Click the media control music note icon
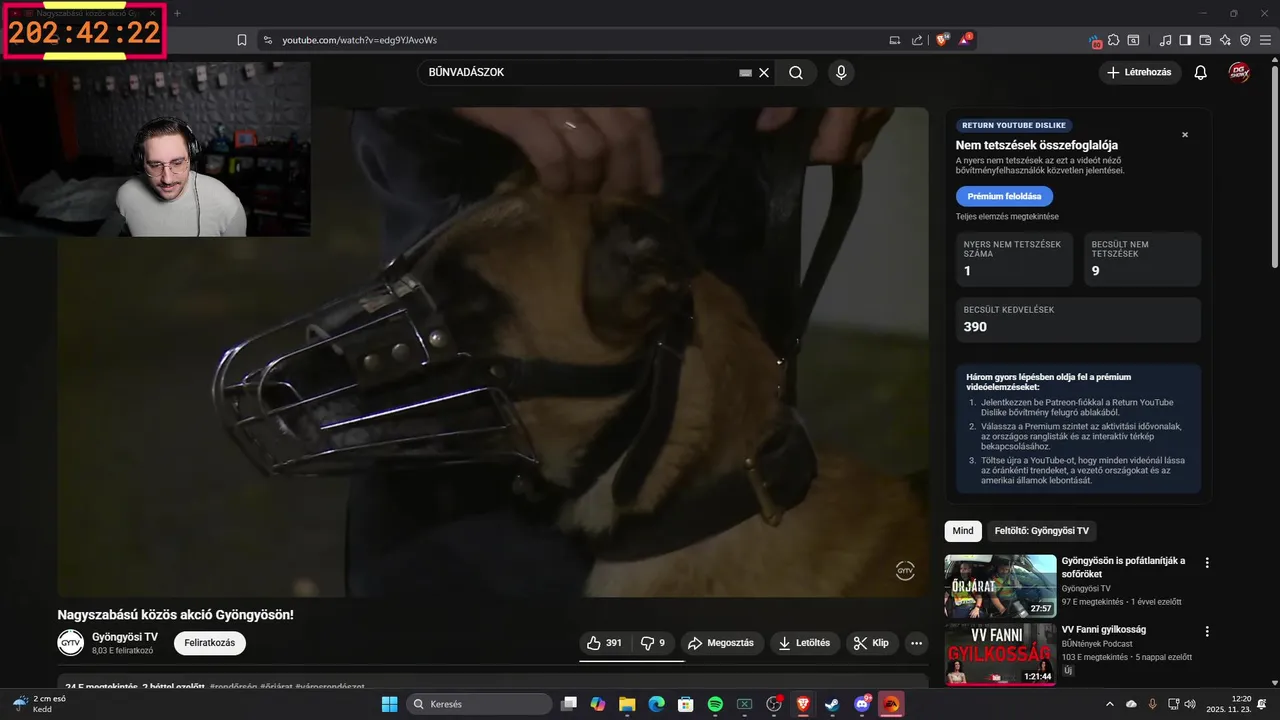 click(1165, 40)
